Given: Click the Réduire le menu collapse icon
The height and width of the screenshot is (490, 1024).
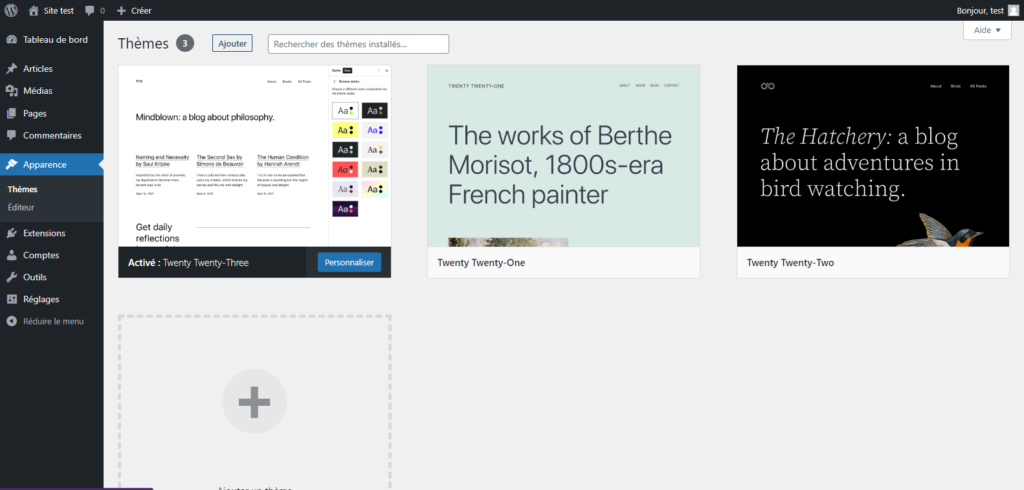Looking at the screenshot, I should tap(11, 321).
